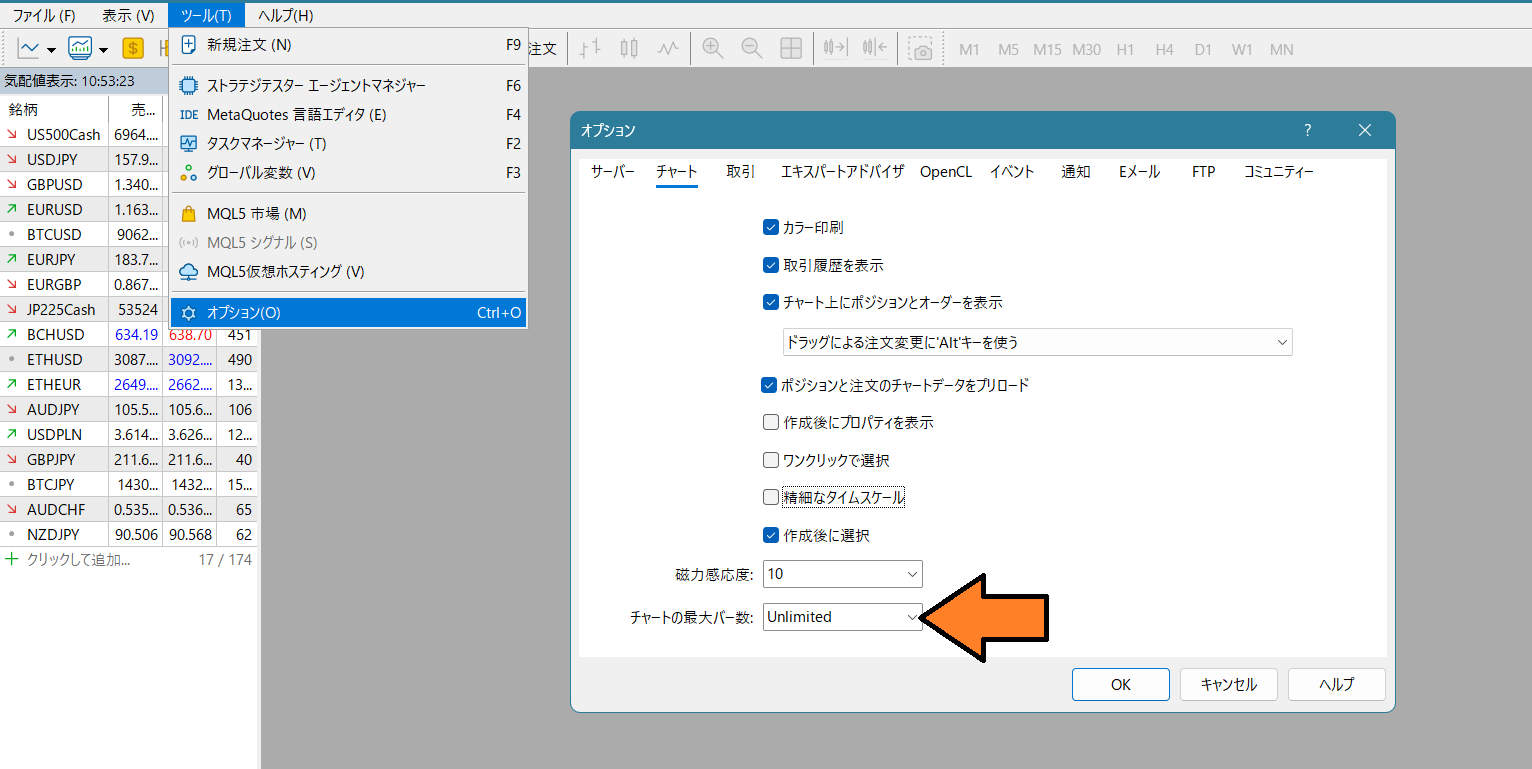The image size is (1532, 769).
Task: Switch chart to candlestick view icon
Action: (629, 48)
